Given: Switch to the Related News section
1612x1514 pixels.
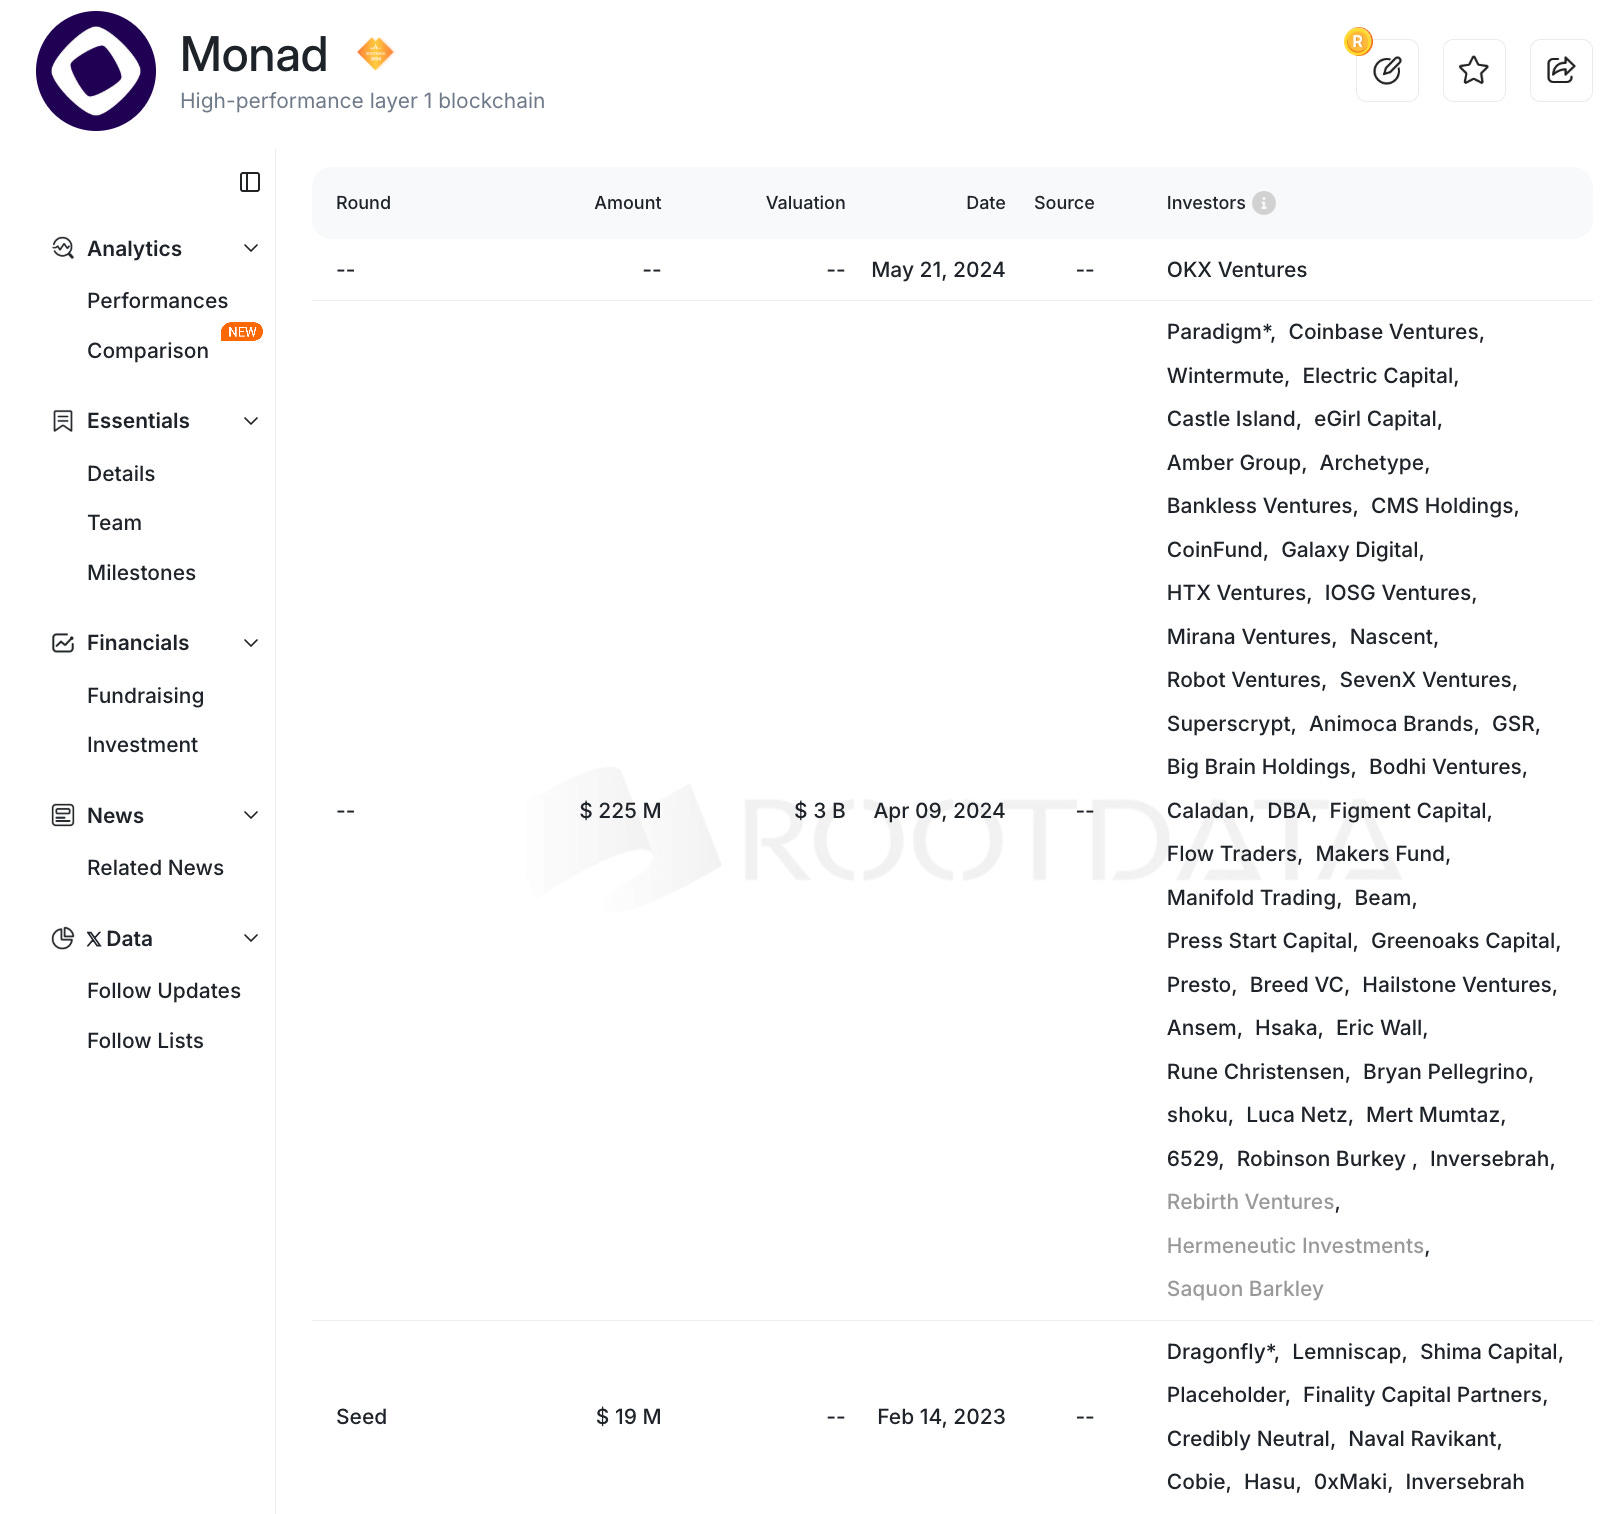Looking at the screenshot, I should point(155,868).
